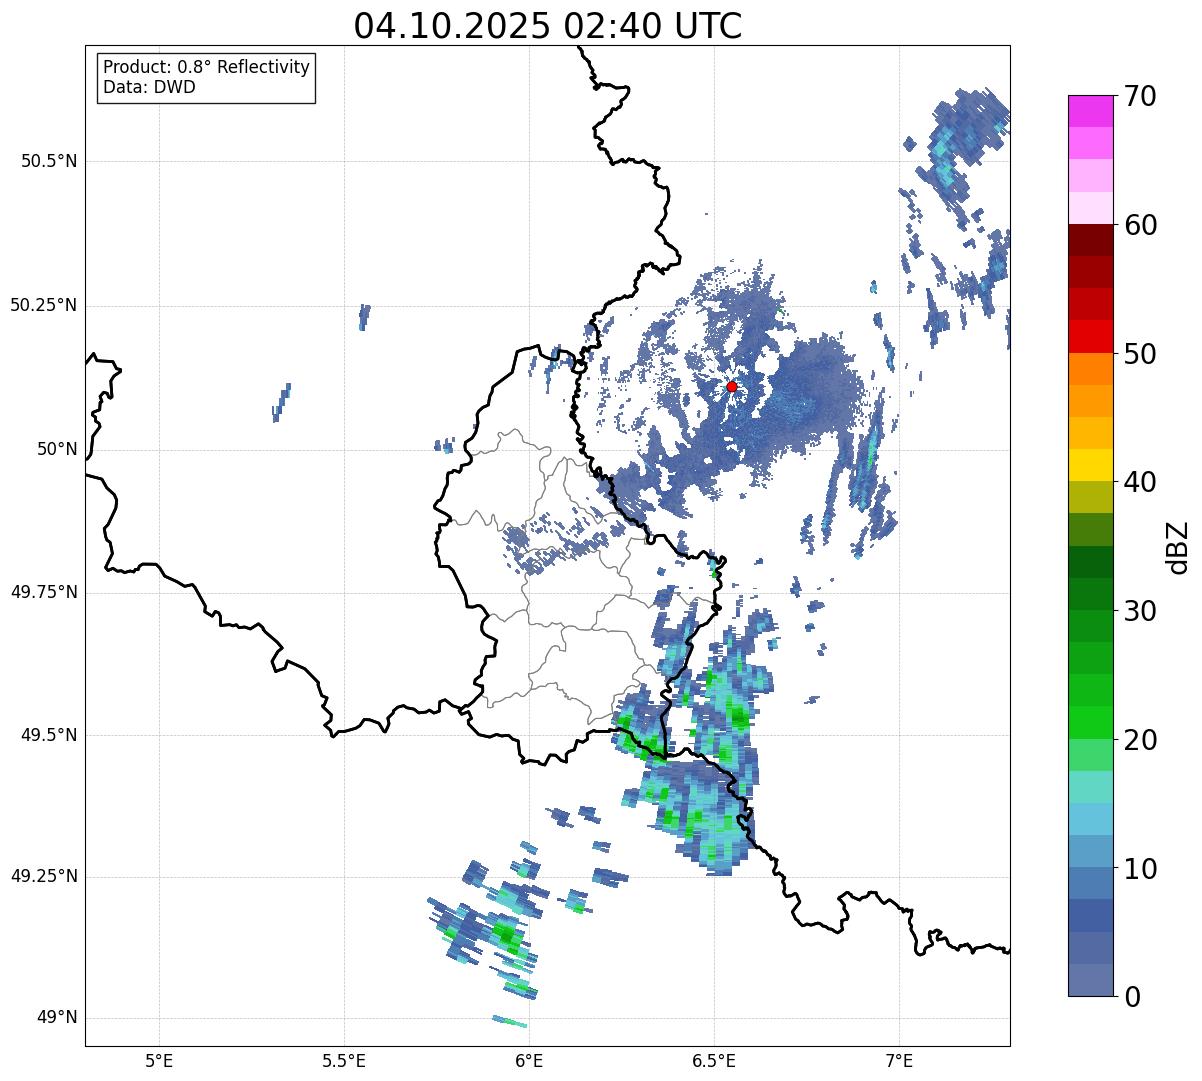
Task: Click the dark maroon colorbar swatch below 60
Action: point(1090,240)
